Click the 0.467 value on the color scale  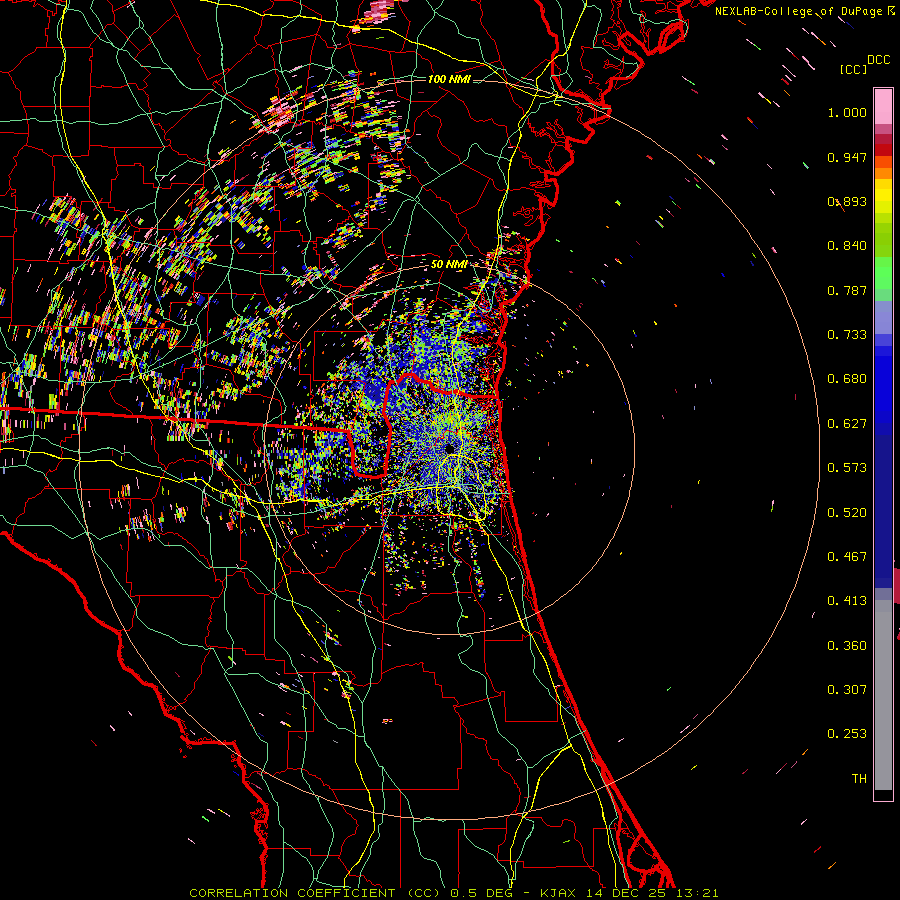point(847,557)
